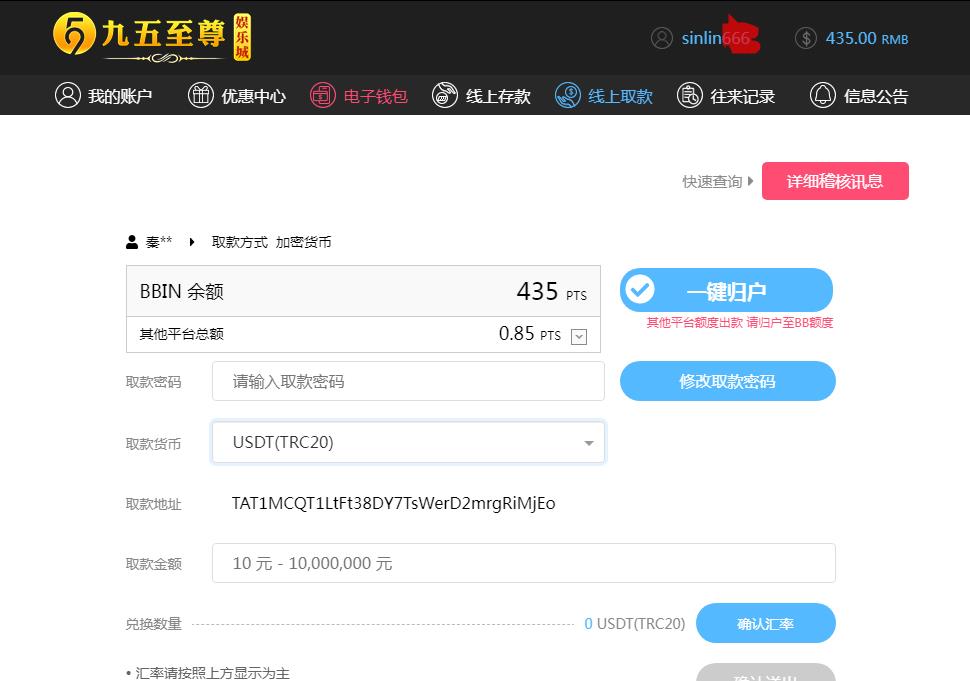Select 线上取款 tab
Viewport: 970px width, 681px height.
coord(604,96)
